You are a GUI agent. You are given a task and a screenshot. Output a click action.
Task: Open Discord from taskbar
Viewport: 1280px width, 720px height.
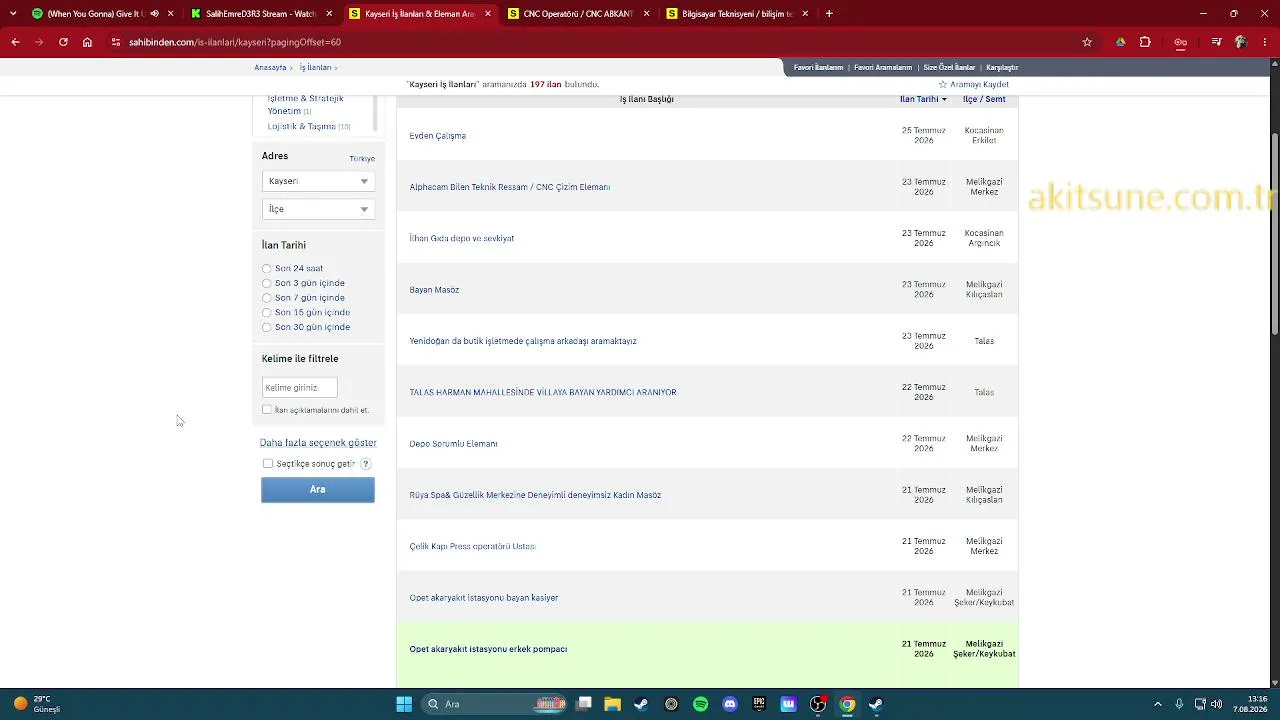click(730, 704)
